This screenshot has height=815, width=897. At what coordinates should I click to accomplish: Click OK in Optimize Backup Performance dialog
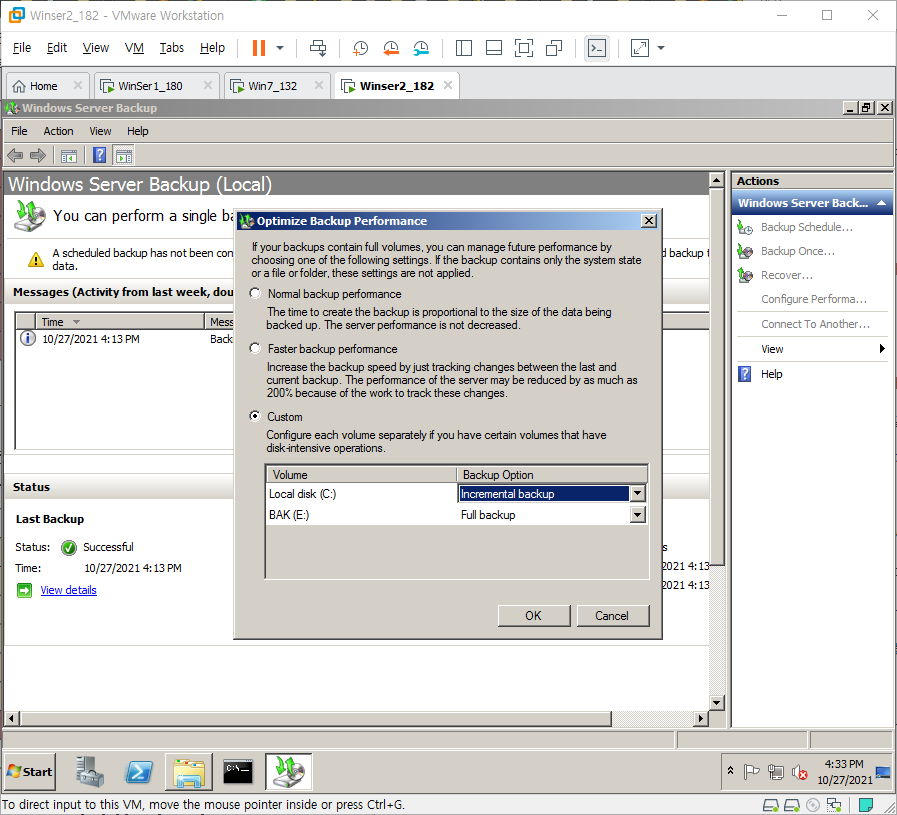pyautogui.click(x=534, y=615)
